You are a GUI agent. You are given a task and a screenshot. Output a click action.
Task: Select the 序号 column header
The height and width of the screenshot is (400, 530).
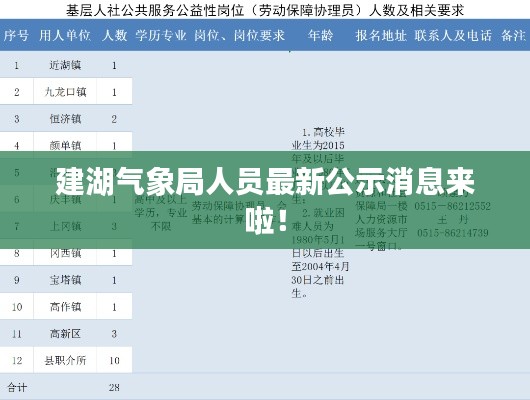(x=16, y=36)
